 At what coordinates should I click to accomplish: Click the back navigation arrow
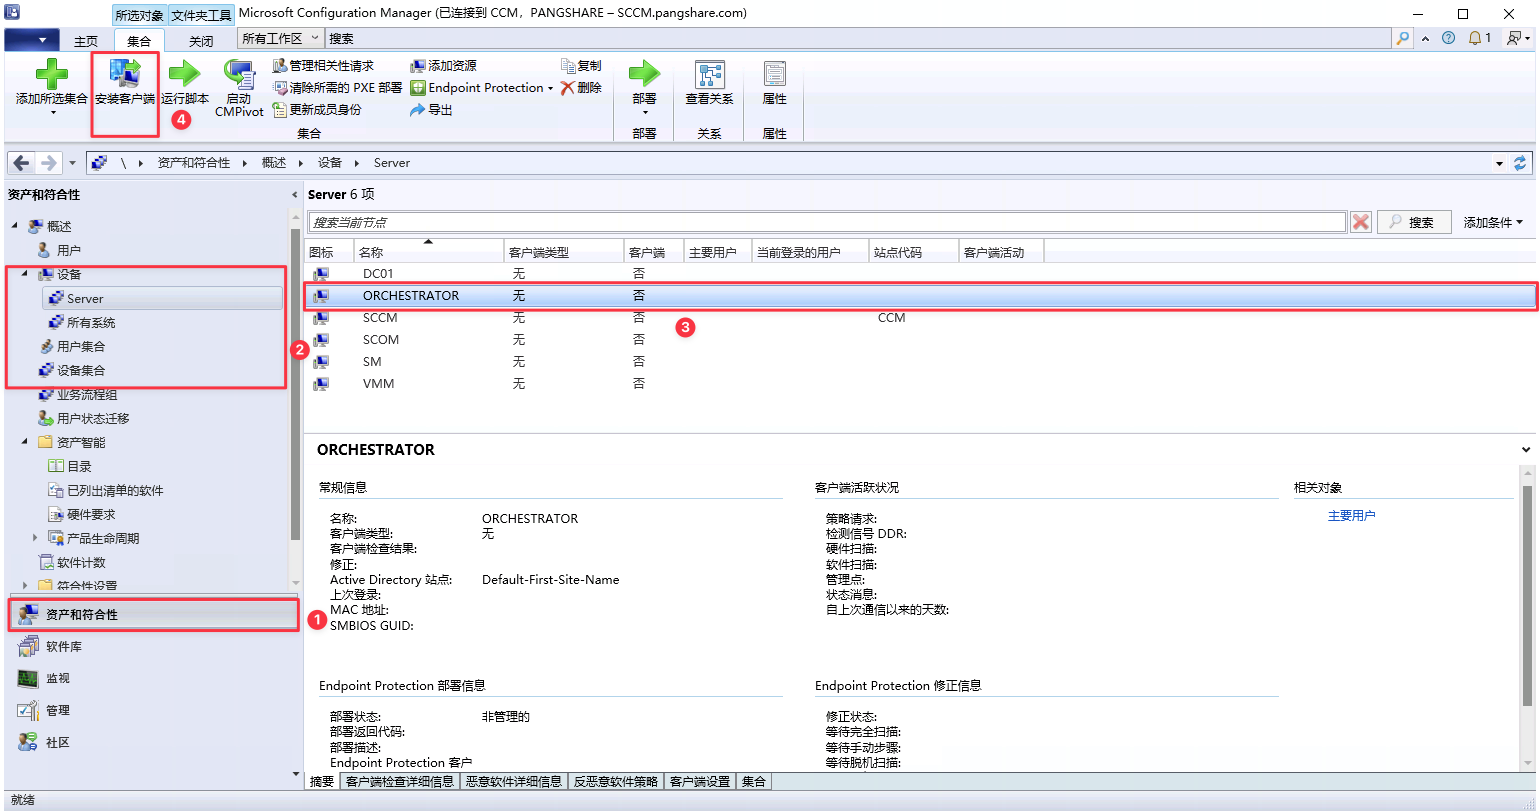[x=22, y=163]
